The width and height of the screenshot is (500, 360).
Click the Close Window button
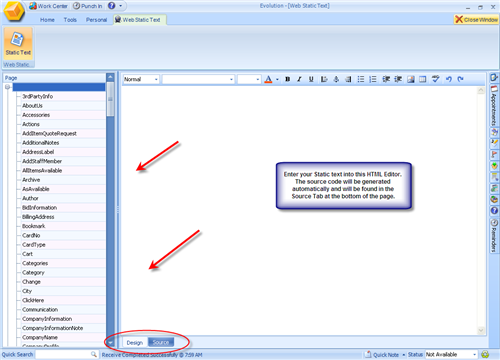[x=476, y=19]
